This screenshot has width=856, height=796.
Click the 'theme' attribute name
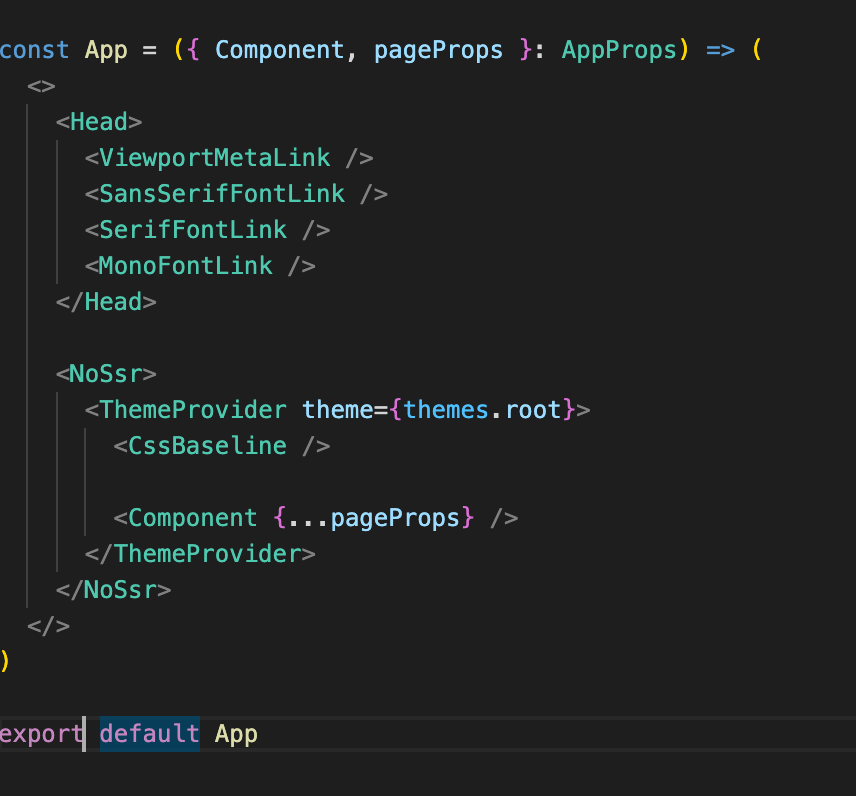pos(337,410)
